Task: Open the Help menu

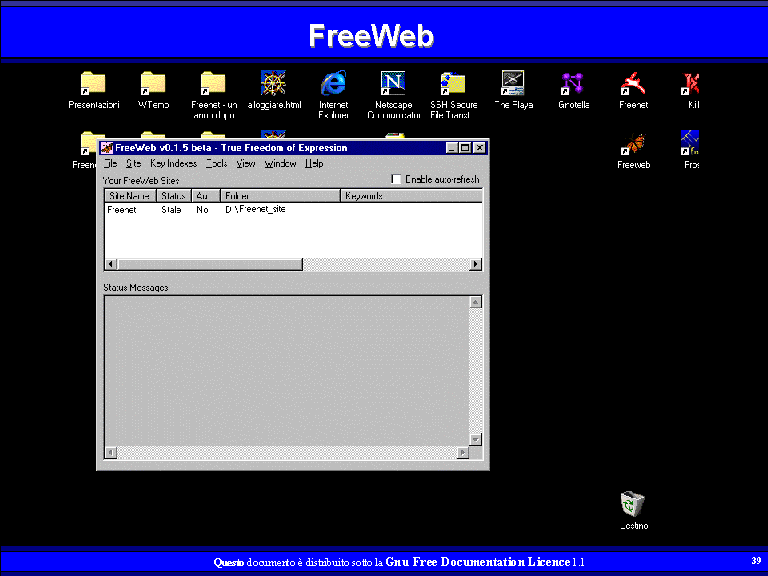Action: (x=314, y=164)
